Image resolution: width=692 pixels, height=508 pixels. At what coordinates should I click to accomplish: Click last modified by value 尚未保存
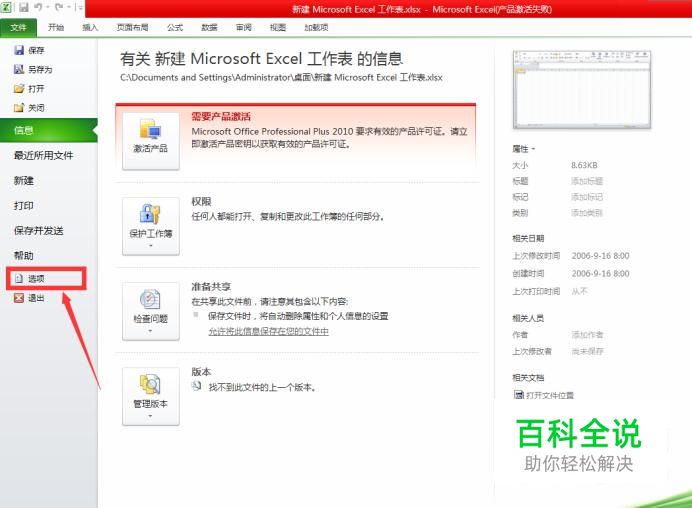click(x=587, y=352)
